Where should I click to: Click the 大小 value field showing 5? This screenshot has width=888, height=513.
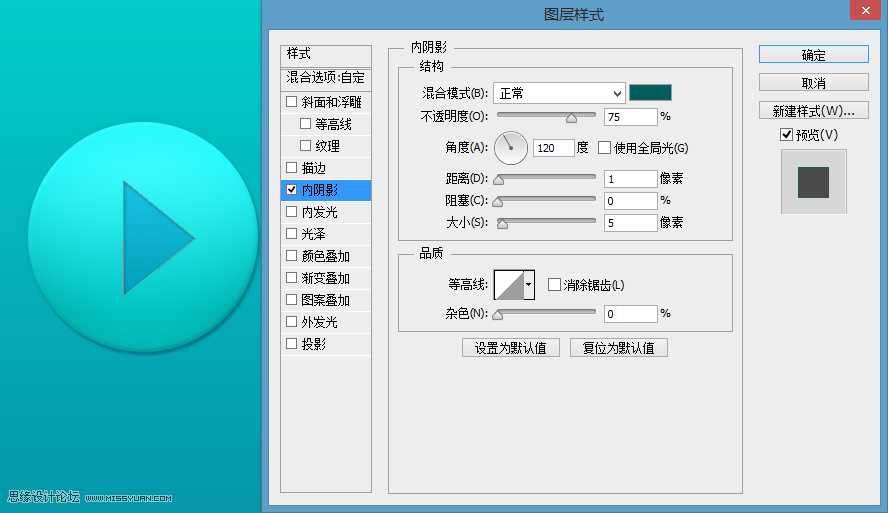coord(630,223)
